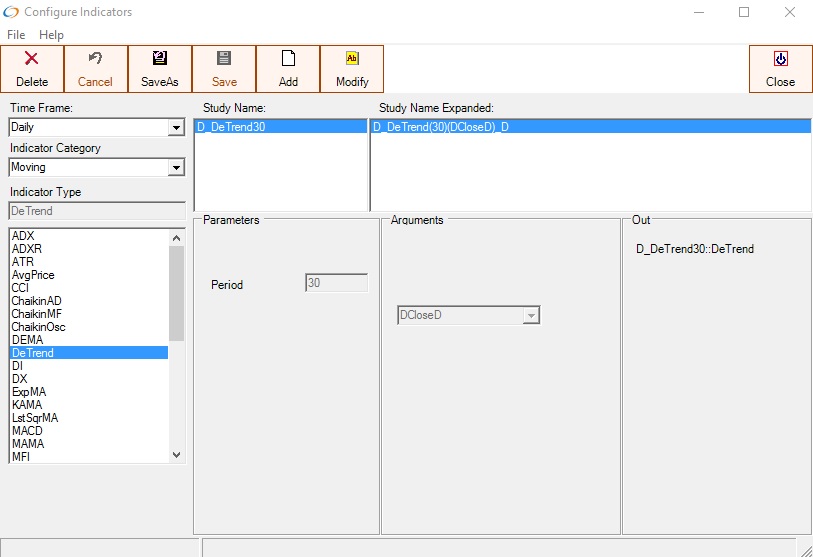The width and height of the screenshot is (813, 557).
Task: Open the File menu
Action: [16, 35]
